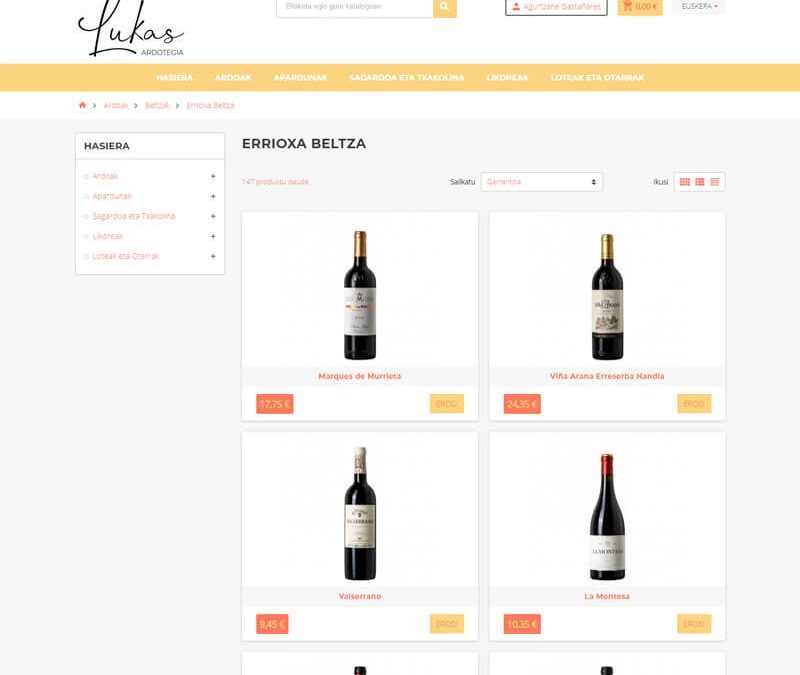
Task: Click the home icon in the breadcrumb
Action: tap(82, 105)
